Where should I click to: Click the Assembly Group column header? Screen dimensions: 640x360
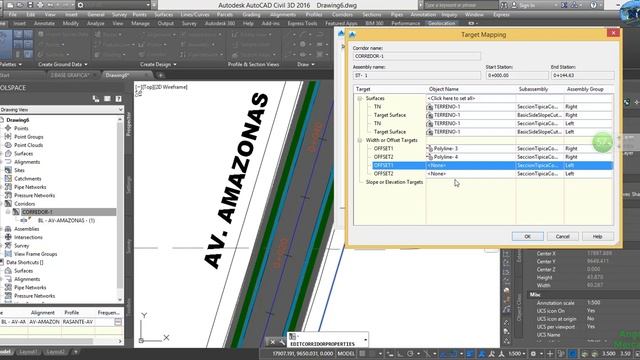click(585, 89)
